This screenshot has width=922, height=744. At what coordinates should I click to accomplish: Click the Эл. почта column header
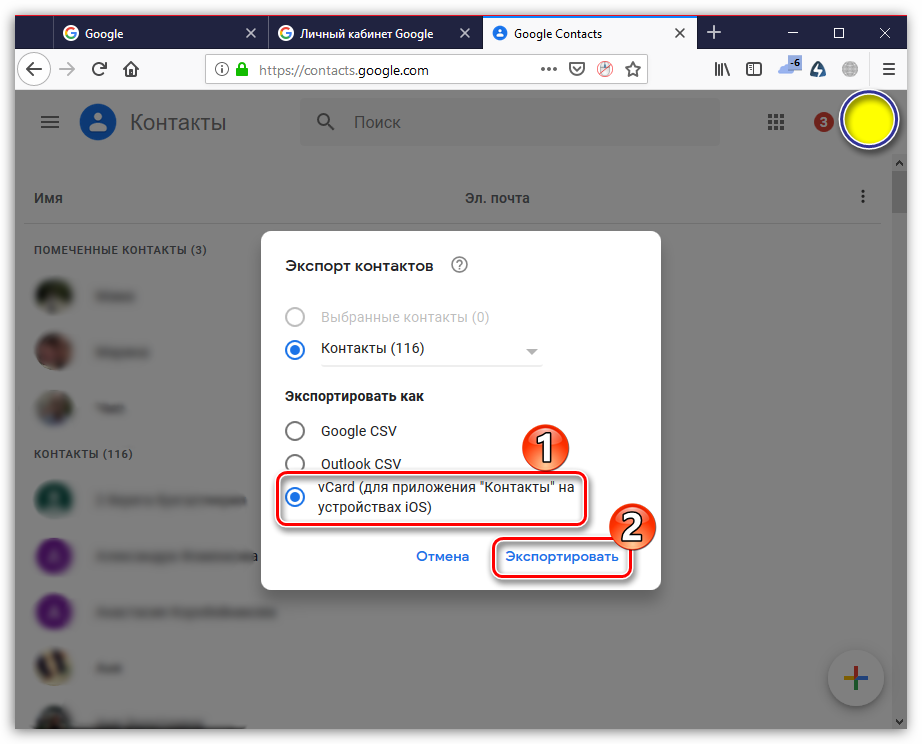click(497, 198)
